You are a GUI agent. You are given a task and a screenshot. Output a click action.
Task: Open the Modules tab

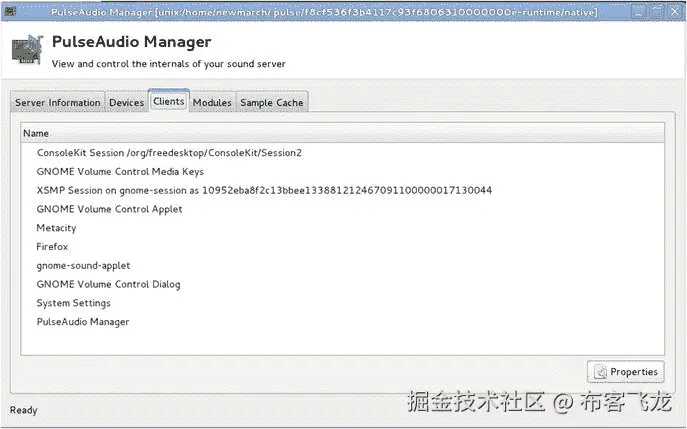click(212, 102)
